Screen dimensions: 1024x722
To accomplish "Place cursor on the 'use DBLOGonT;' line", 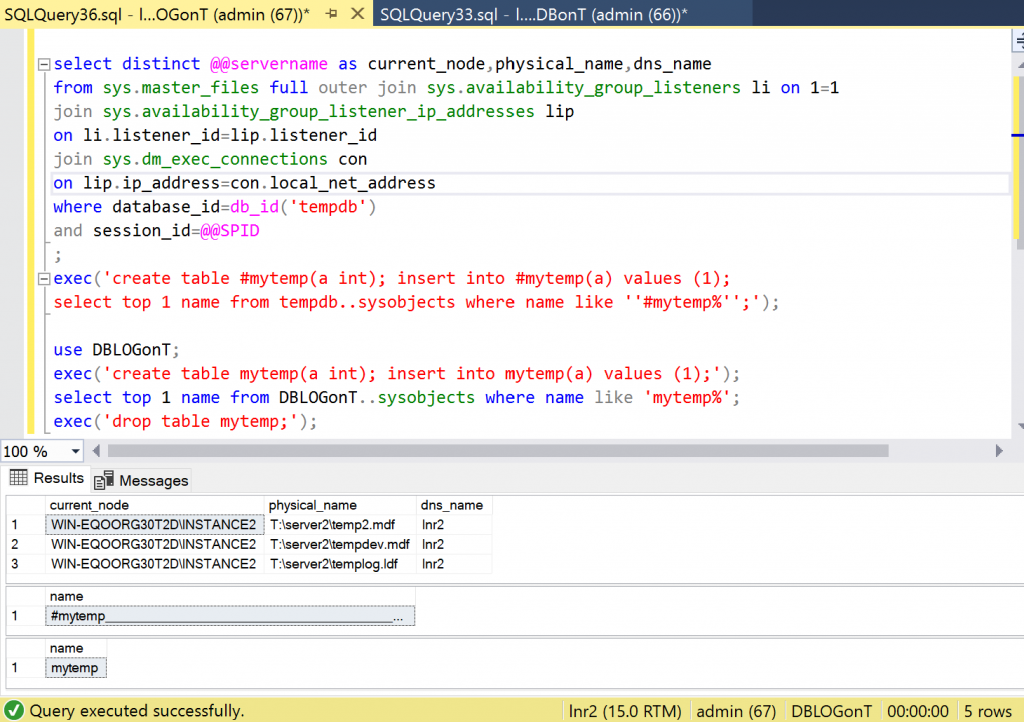I will 117,350.
